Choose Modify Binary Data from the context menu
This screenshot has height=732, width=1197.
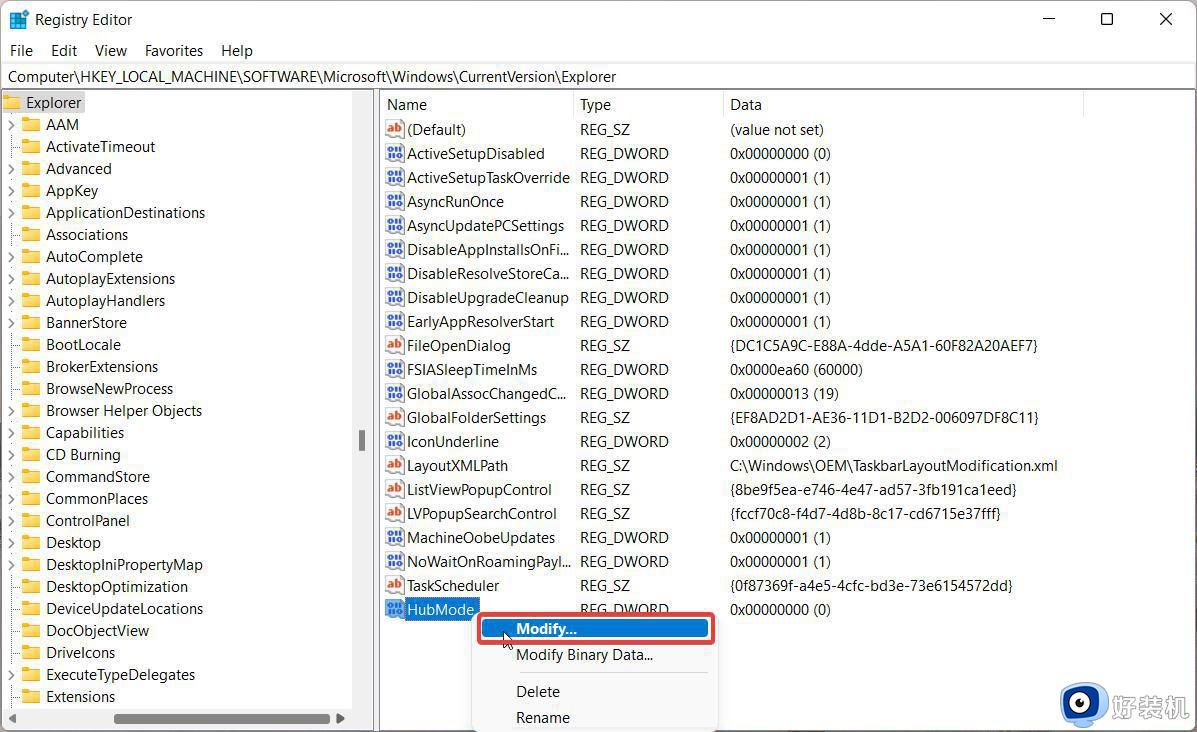pyautogui.click(x=584, y=655)
